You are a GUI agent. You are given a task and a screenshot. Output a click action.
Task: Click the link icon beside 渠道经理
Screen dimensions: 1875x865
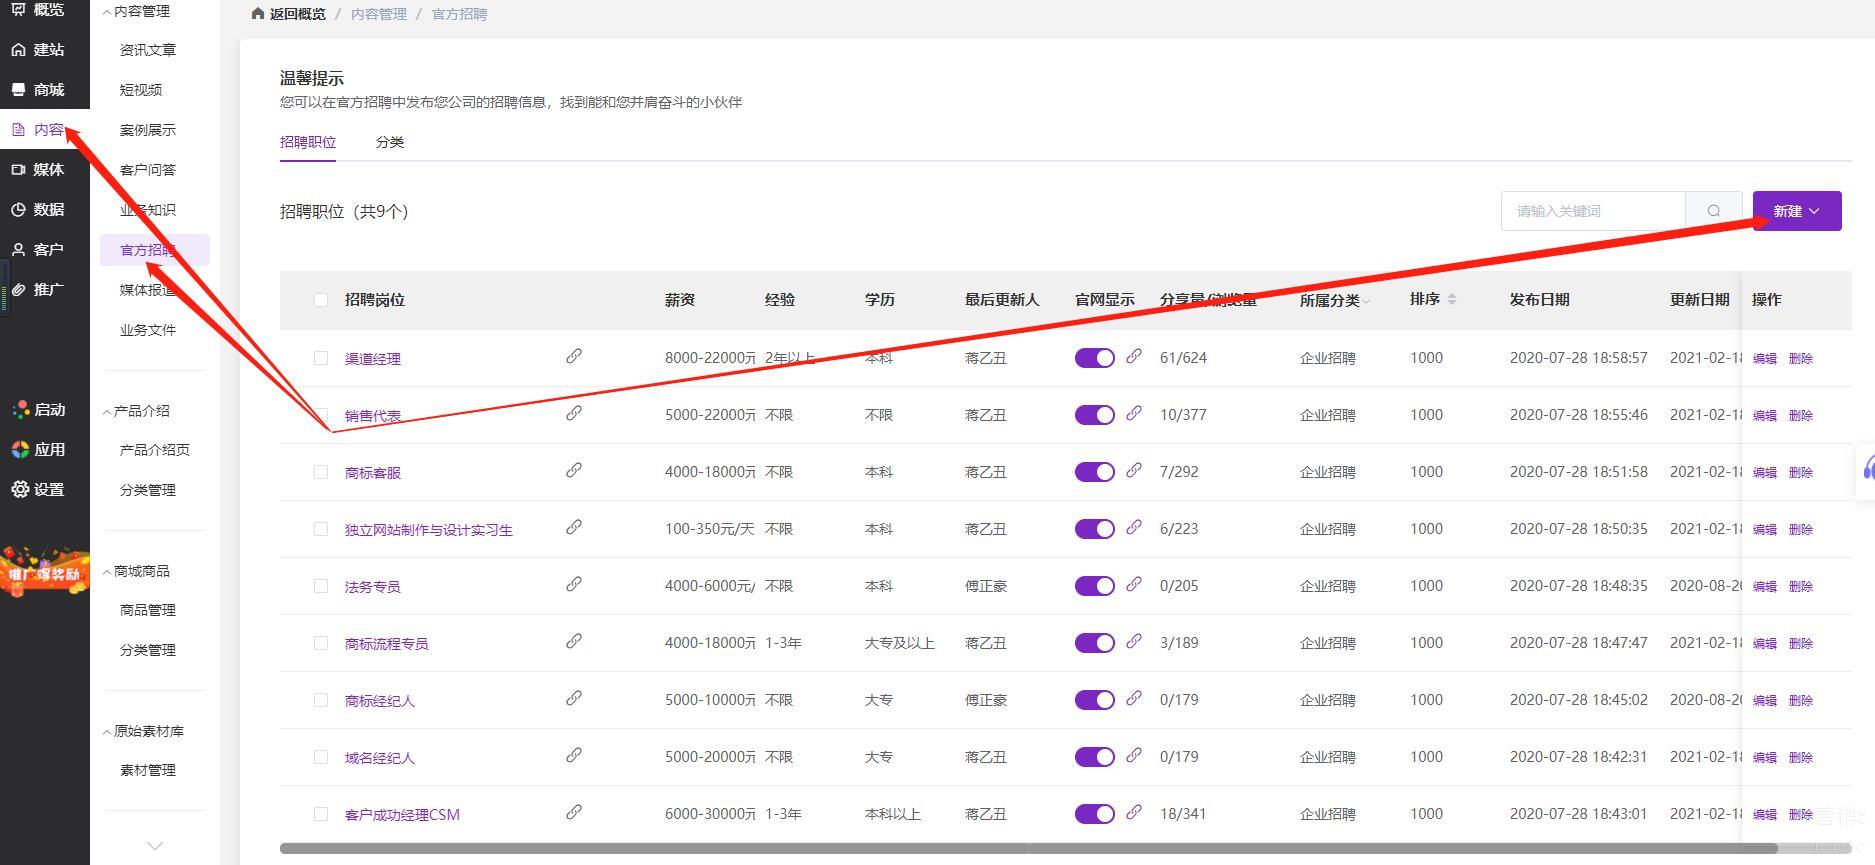[574, 356]
